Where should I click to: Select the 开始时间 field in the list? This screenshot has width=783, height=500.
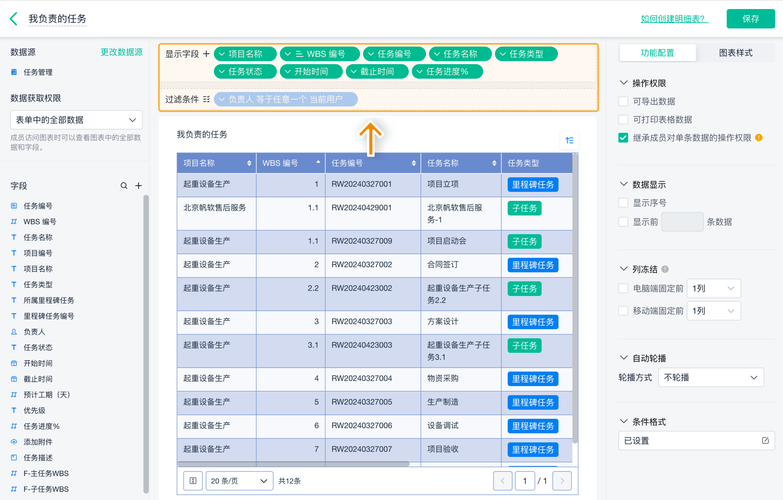point(37,363)
